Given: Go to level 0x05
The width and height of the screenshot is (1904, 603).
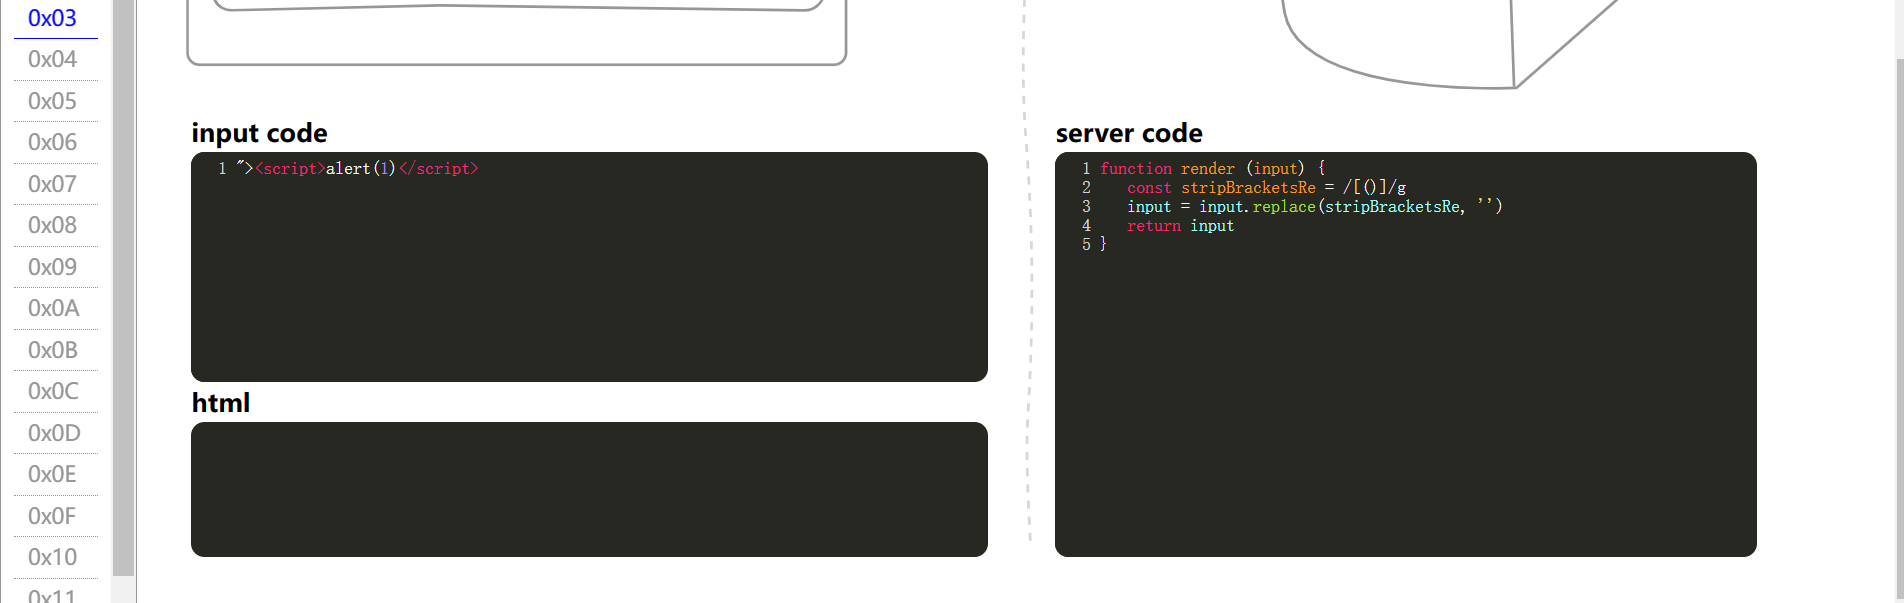Looking at the screenshot, I should pyautogui.click(x=52, y=101).
